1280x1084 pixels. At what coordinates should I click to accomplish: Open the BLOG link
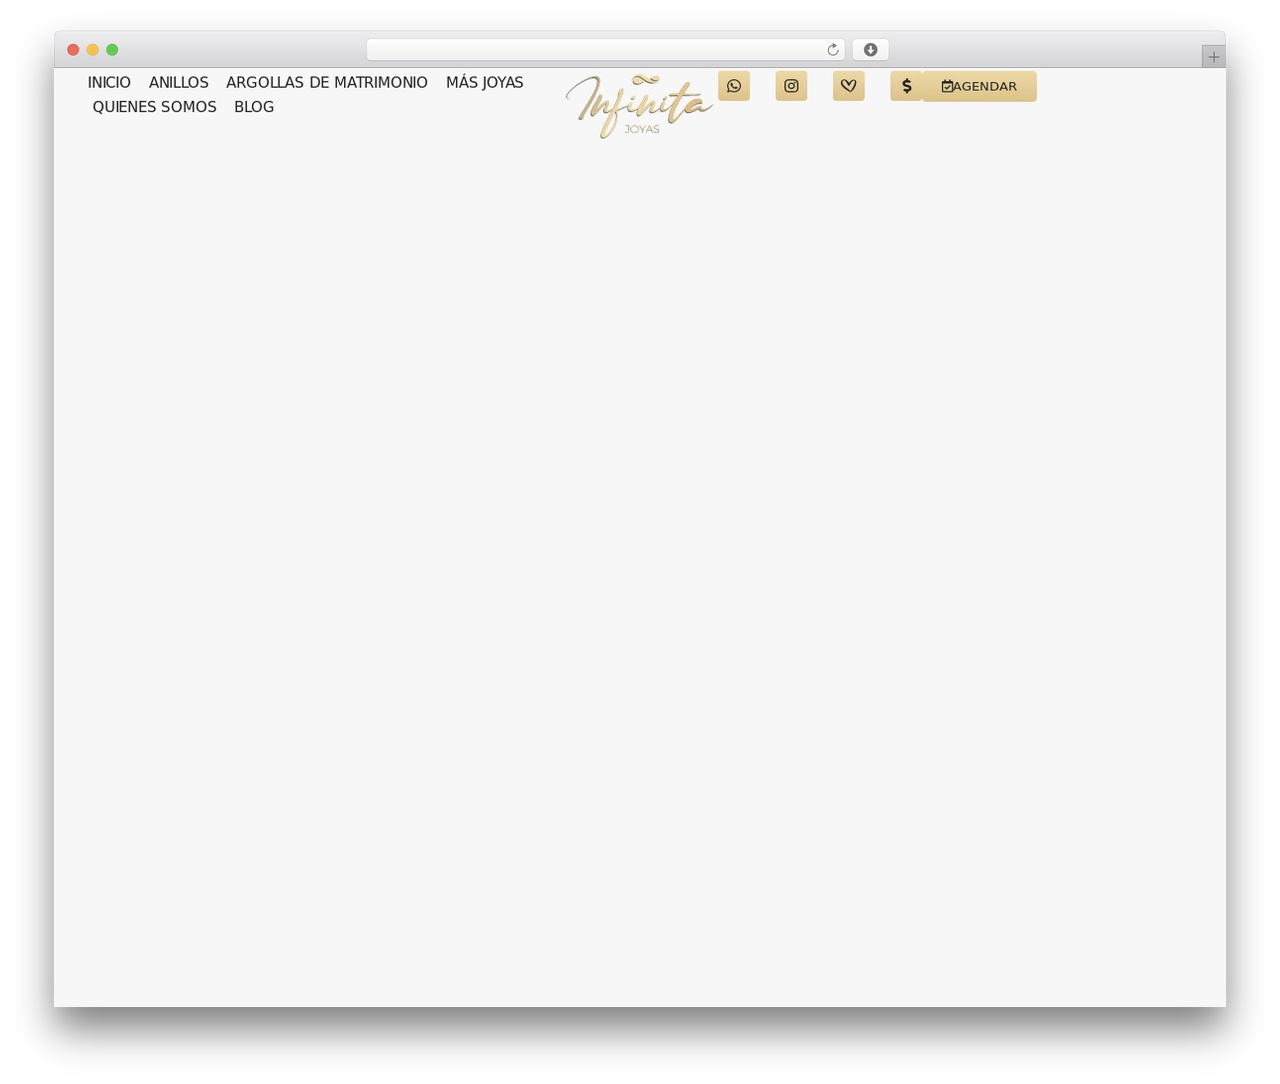click(x=254, y=107)
